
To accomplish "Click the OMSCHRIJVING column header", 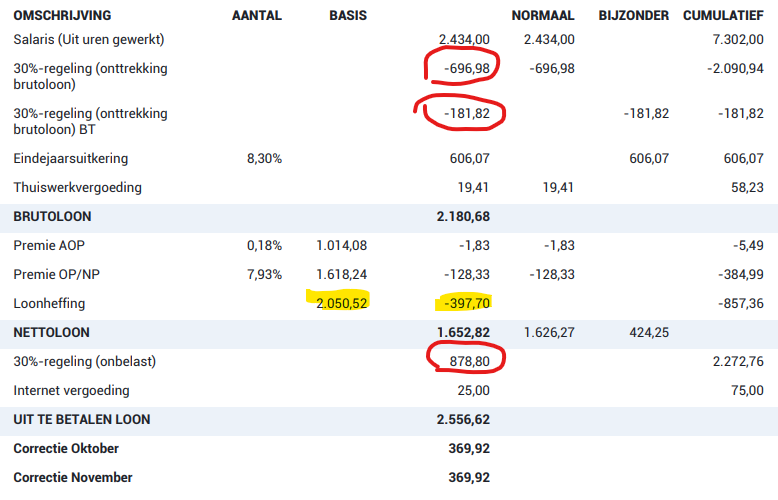I will 62,15.
